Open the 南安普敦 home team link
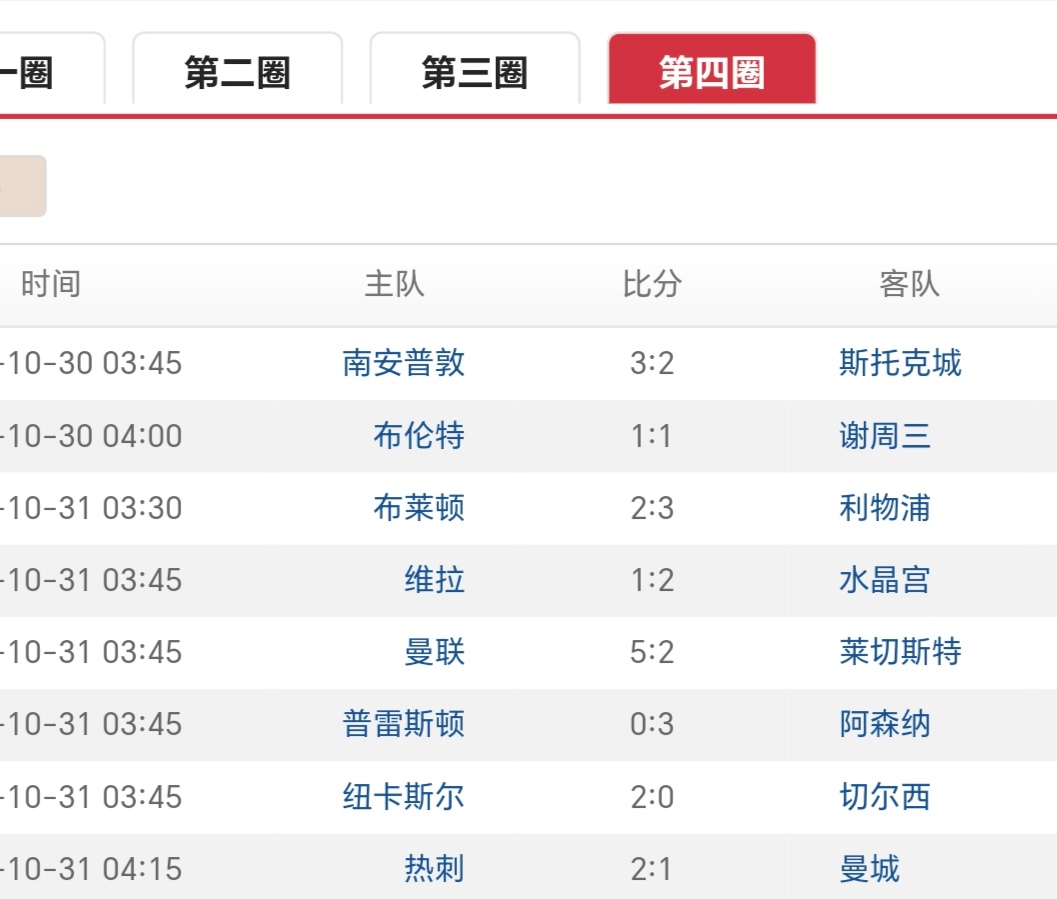The image size is (1057, 899). tap(403, 362)
